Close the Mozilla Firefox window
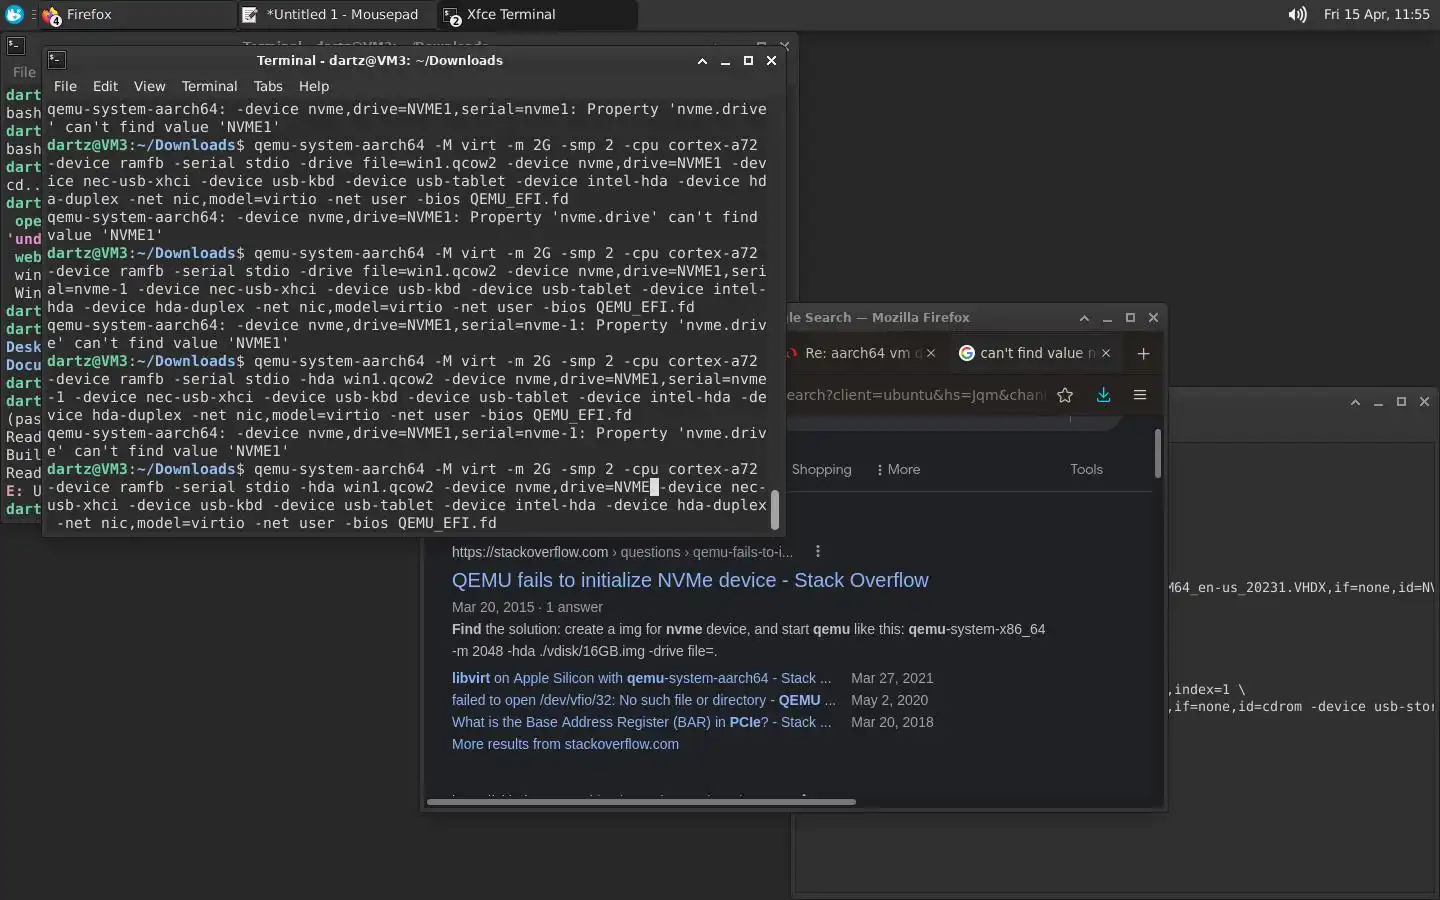Screen dimensions: 1440x900 click(1153, 318)
